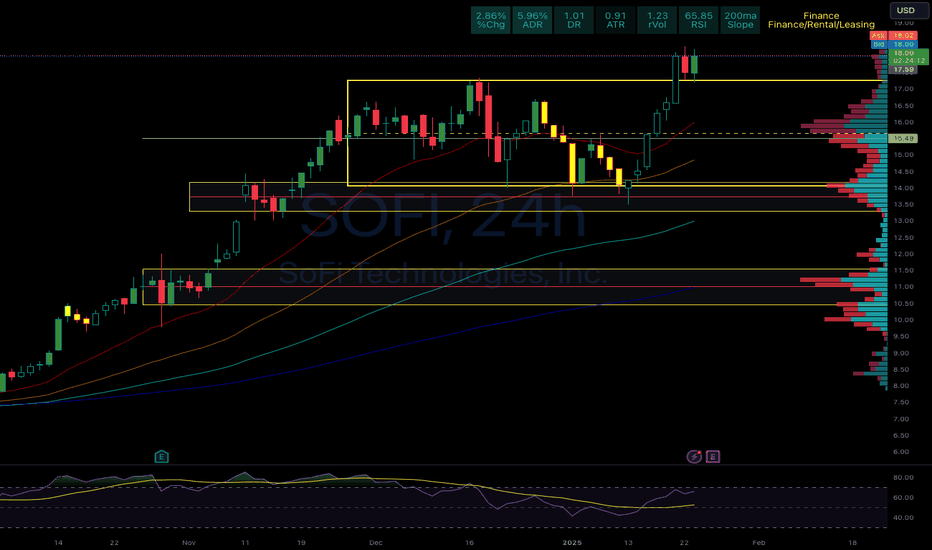Click the red Ask 18.02 price label
932x550 pixels.
(x=894, y=36)
